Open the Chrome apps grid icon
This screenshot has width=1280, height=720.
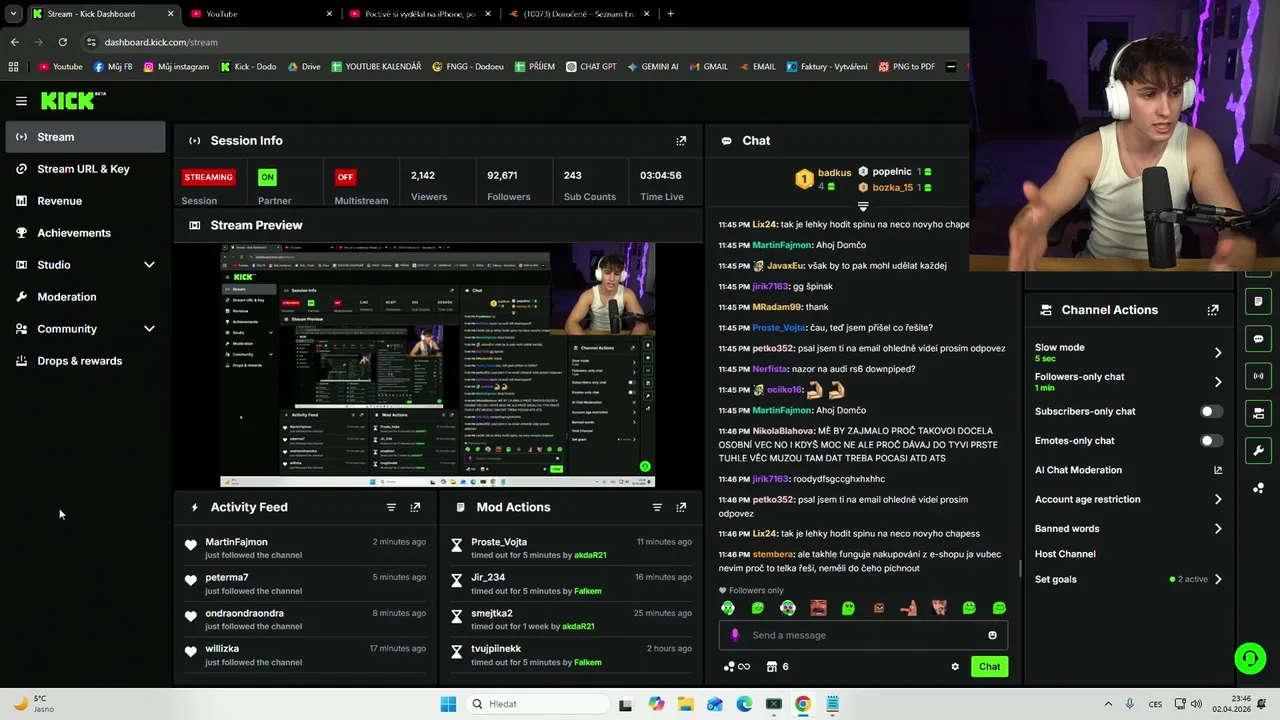click(x=13, y=67)
